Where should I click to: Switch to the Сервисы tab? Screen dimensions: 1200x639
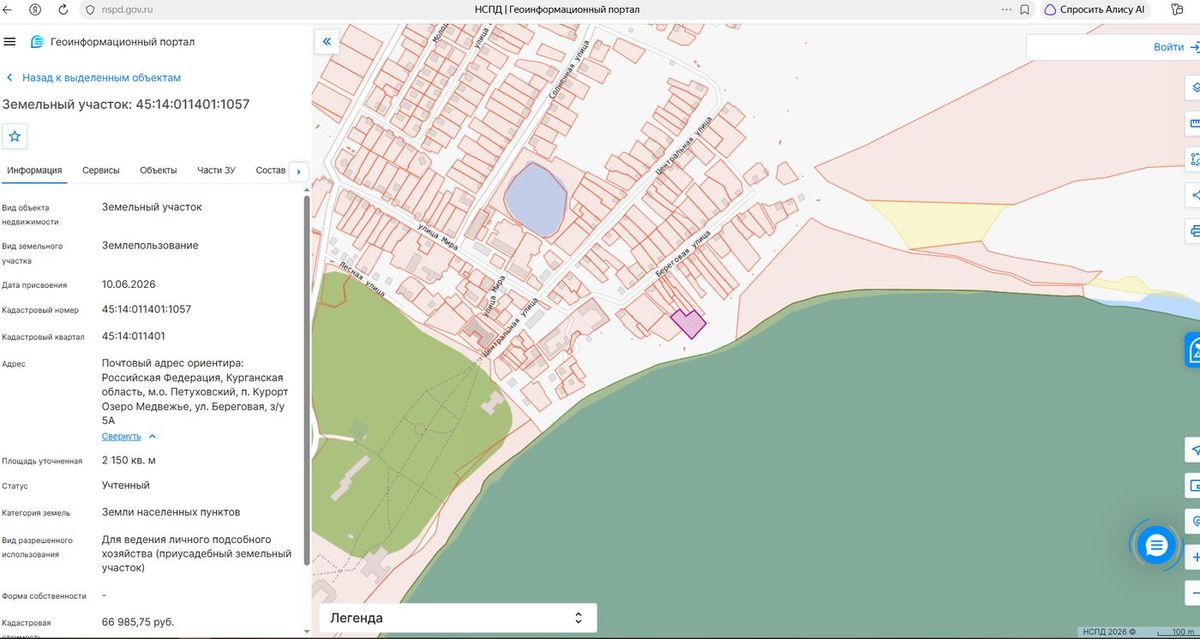tap(101, 170)
